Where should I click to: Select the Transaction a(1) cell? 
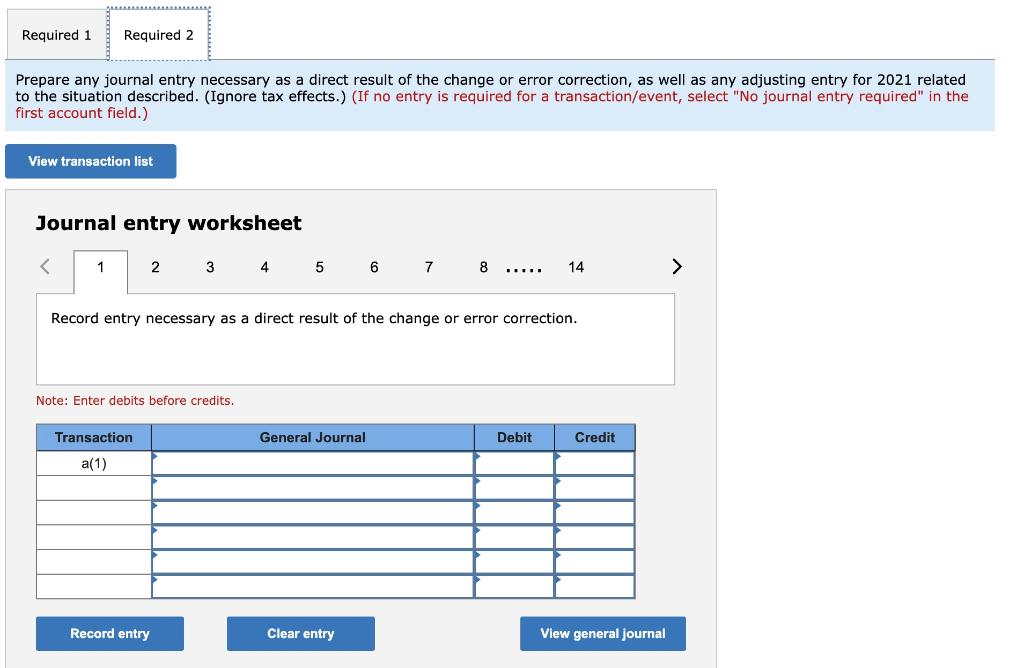[93, 462]
